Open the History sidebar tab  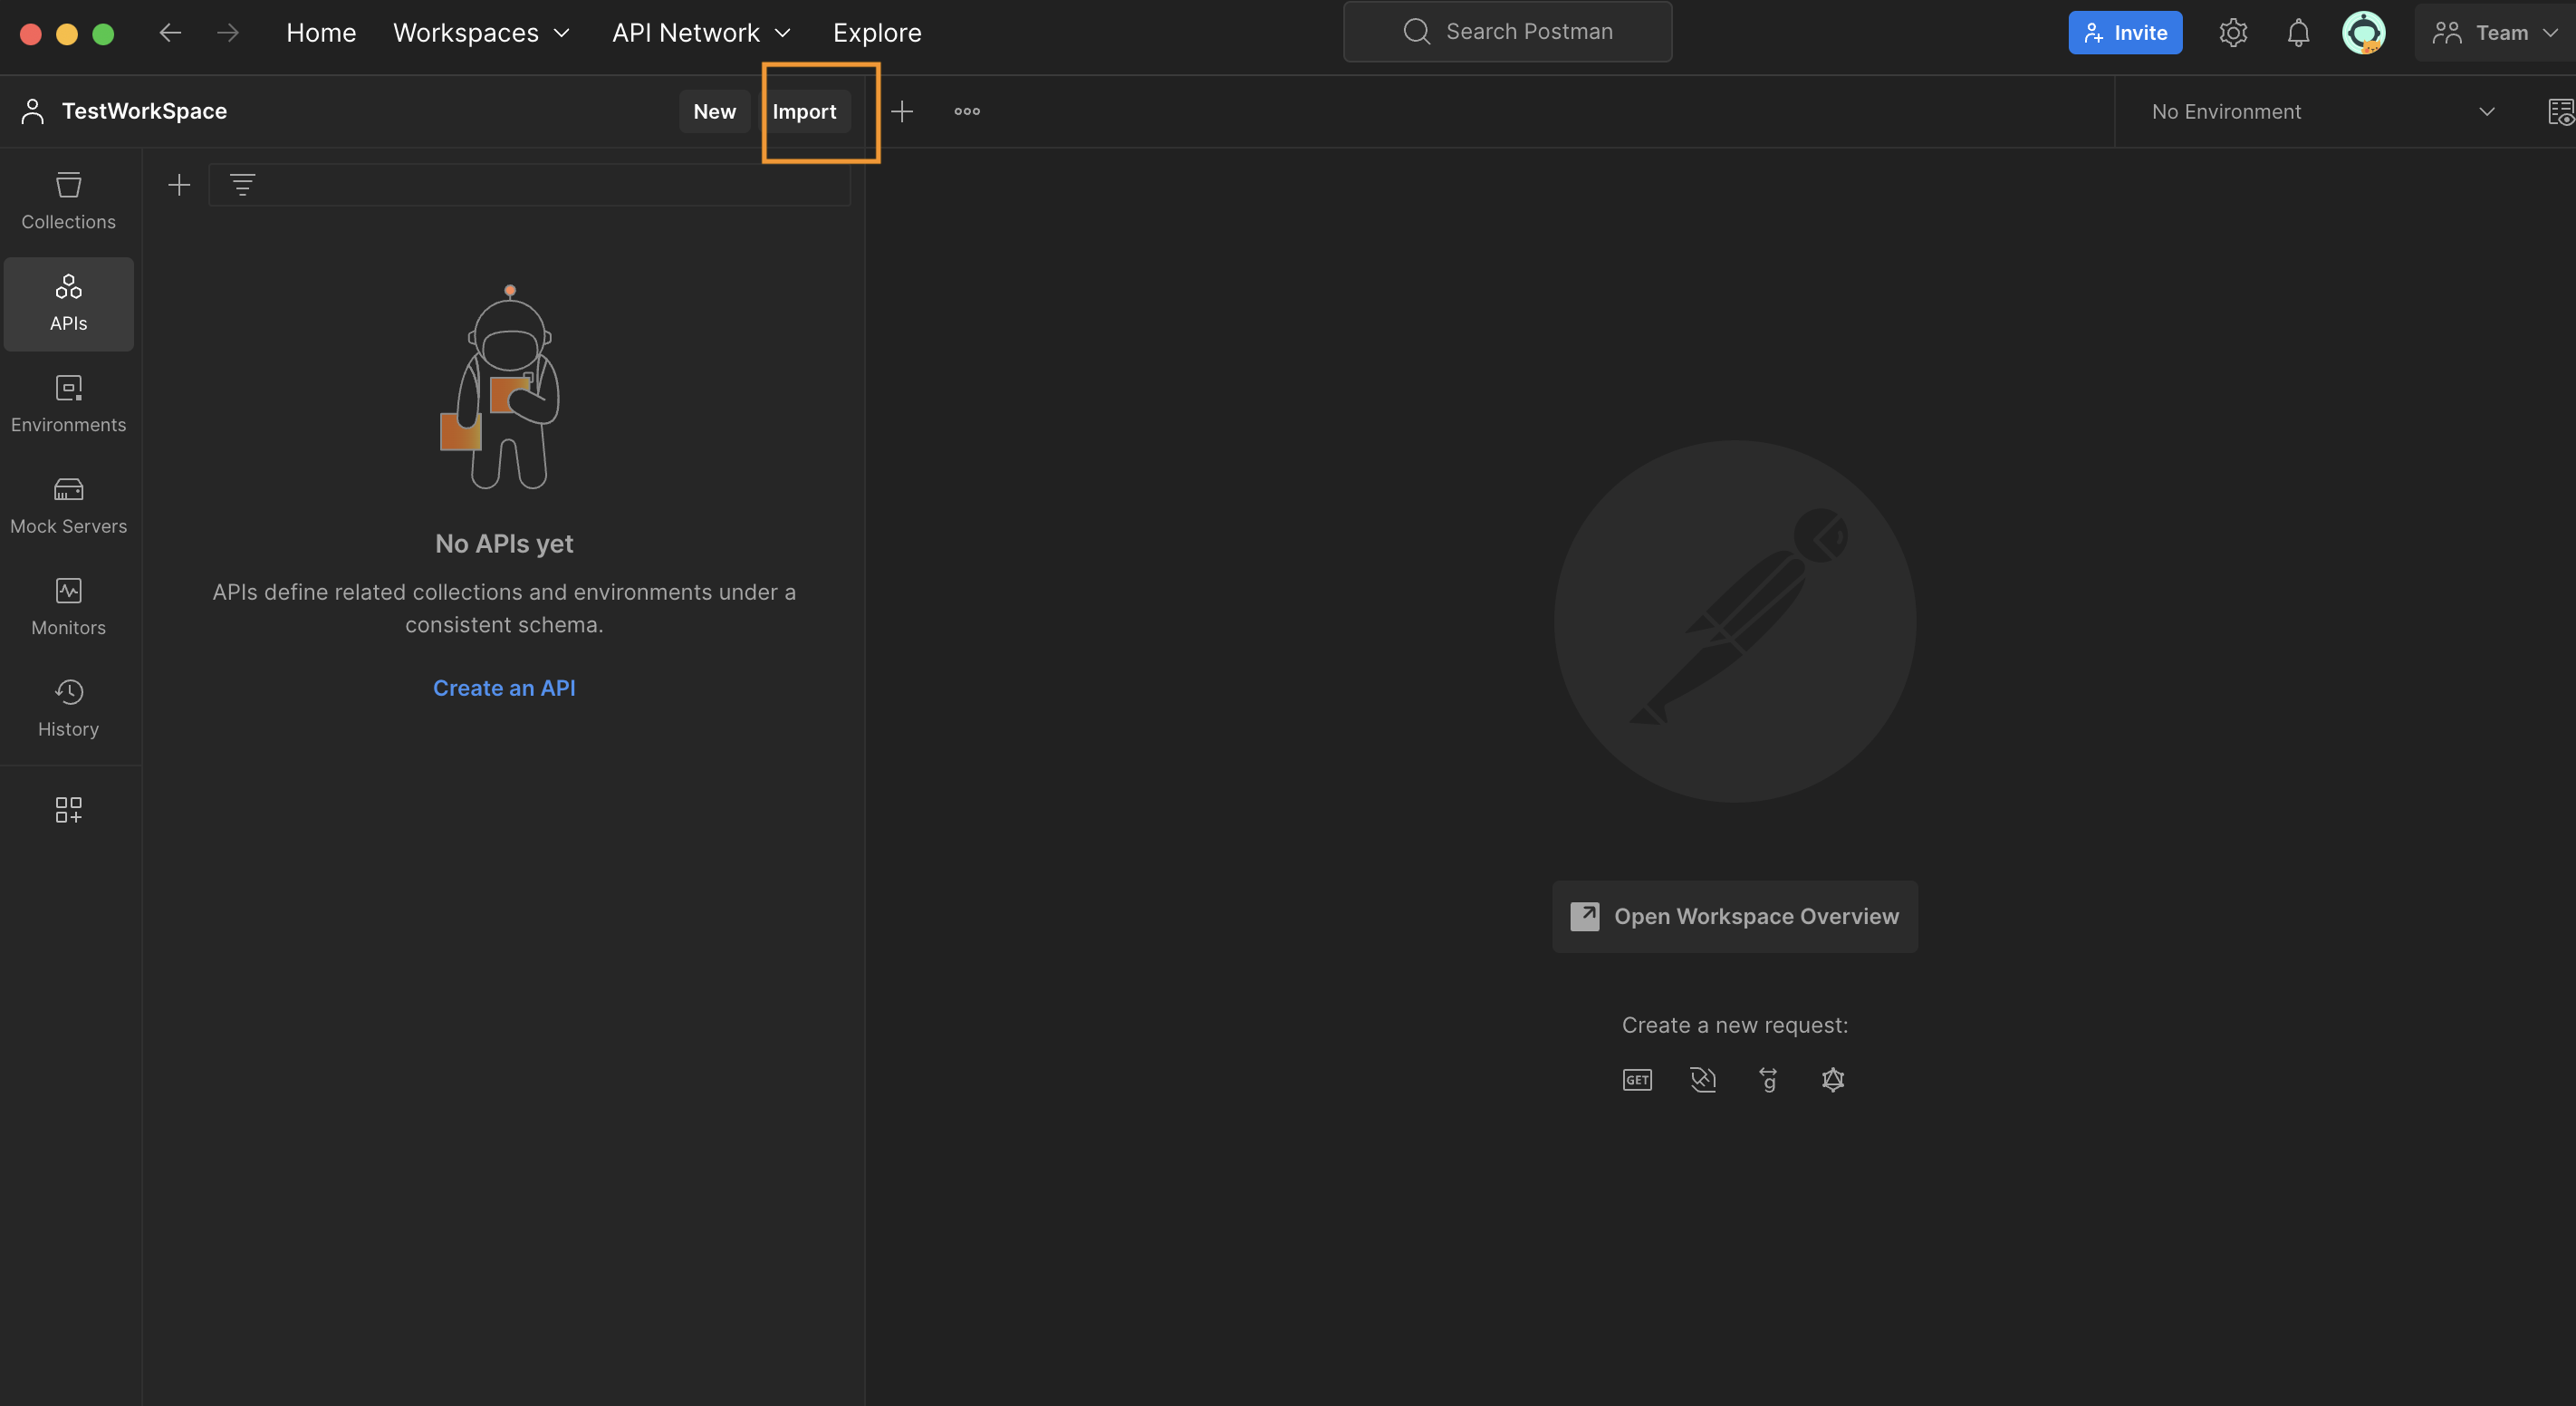(x=68, y=710)
